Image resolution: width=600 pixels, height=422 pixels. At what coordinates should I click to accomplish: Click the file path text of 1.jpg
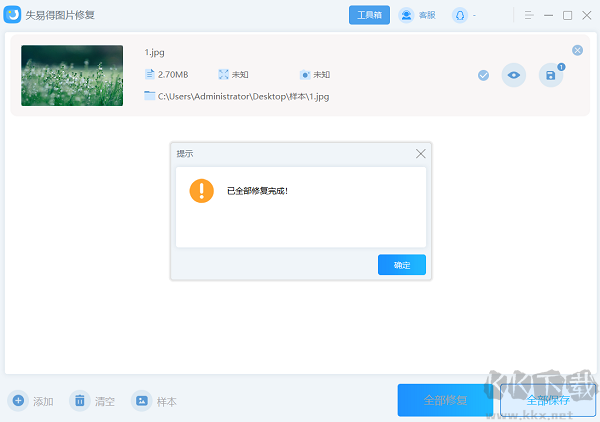click(x=243, y=96)
